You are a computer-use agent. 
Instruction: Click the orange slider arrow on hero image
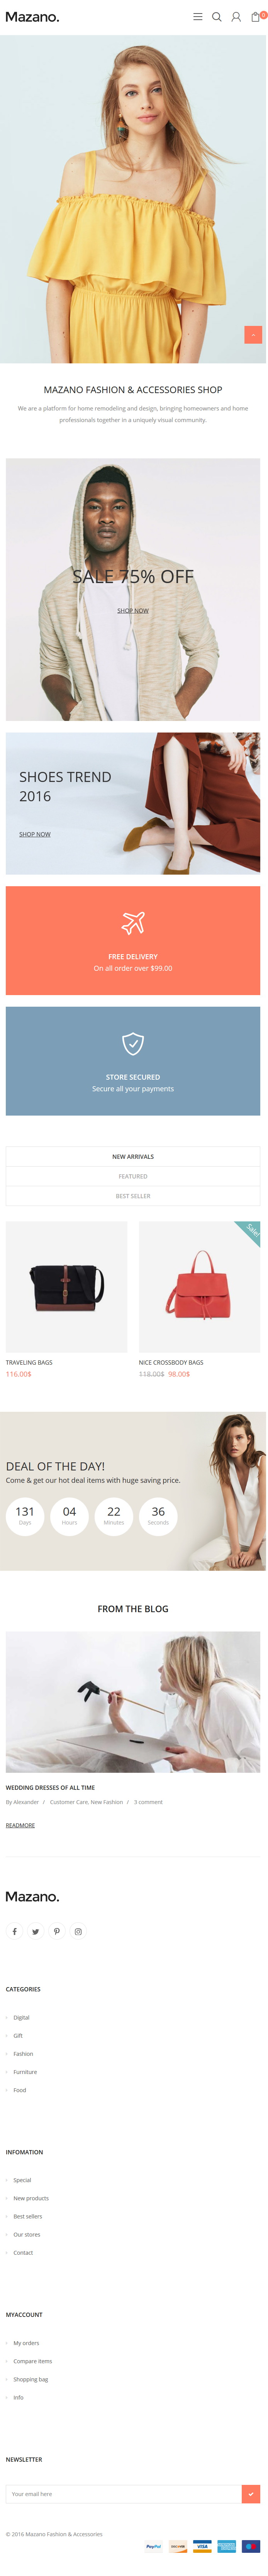pos(253,334)
